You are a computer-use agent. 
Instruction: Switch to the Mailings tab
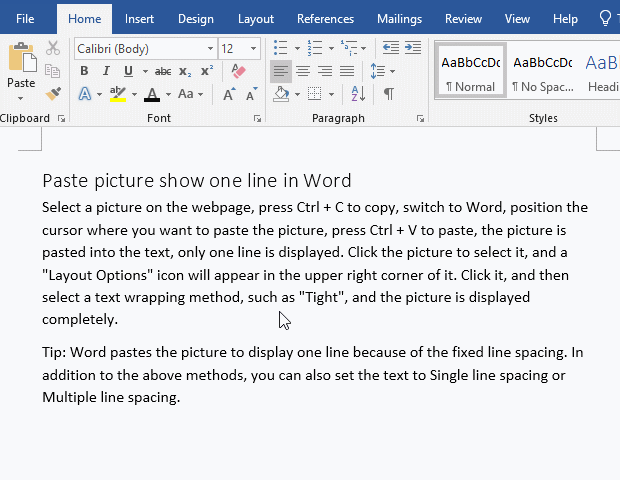point(399,19)
